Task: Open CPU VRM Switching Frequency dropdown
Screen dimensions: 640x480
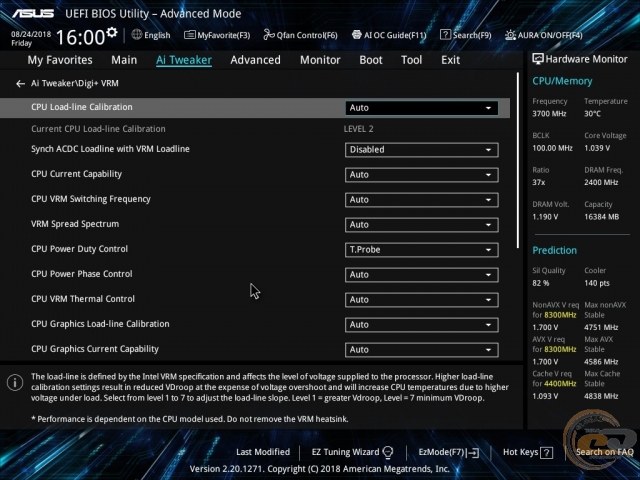Action: coord(421,200)
